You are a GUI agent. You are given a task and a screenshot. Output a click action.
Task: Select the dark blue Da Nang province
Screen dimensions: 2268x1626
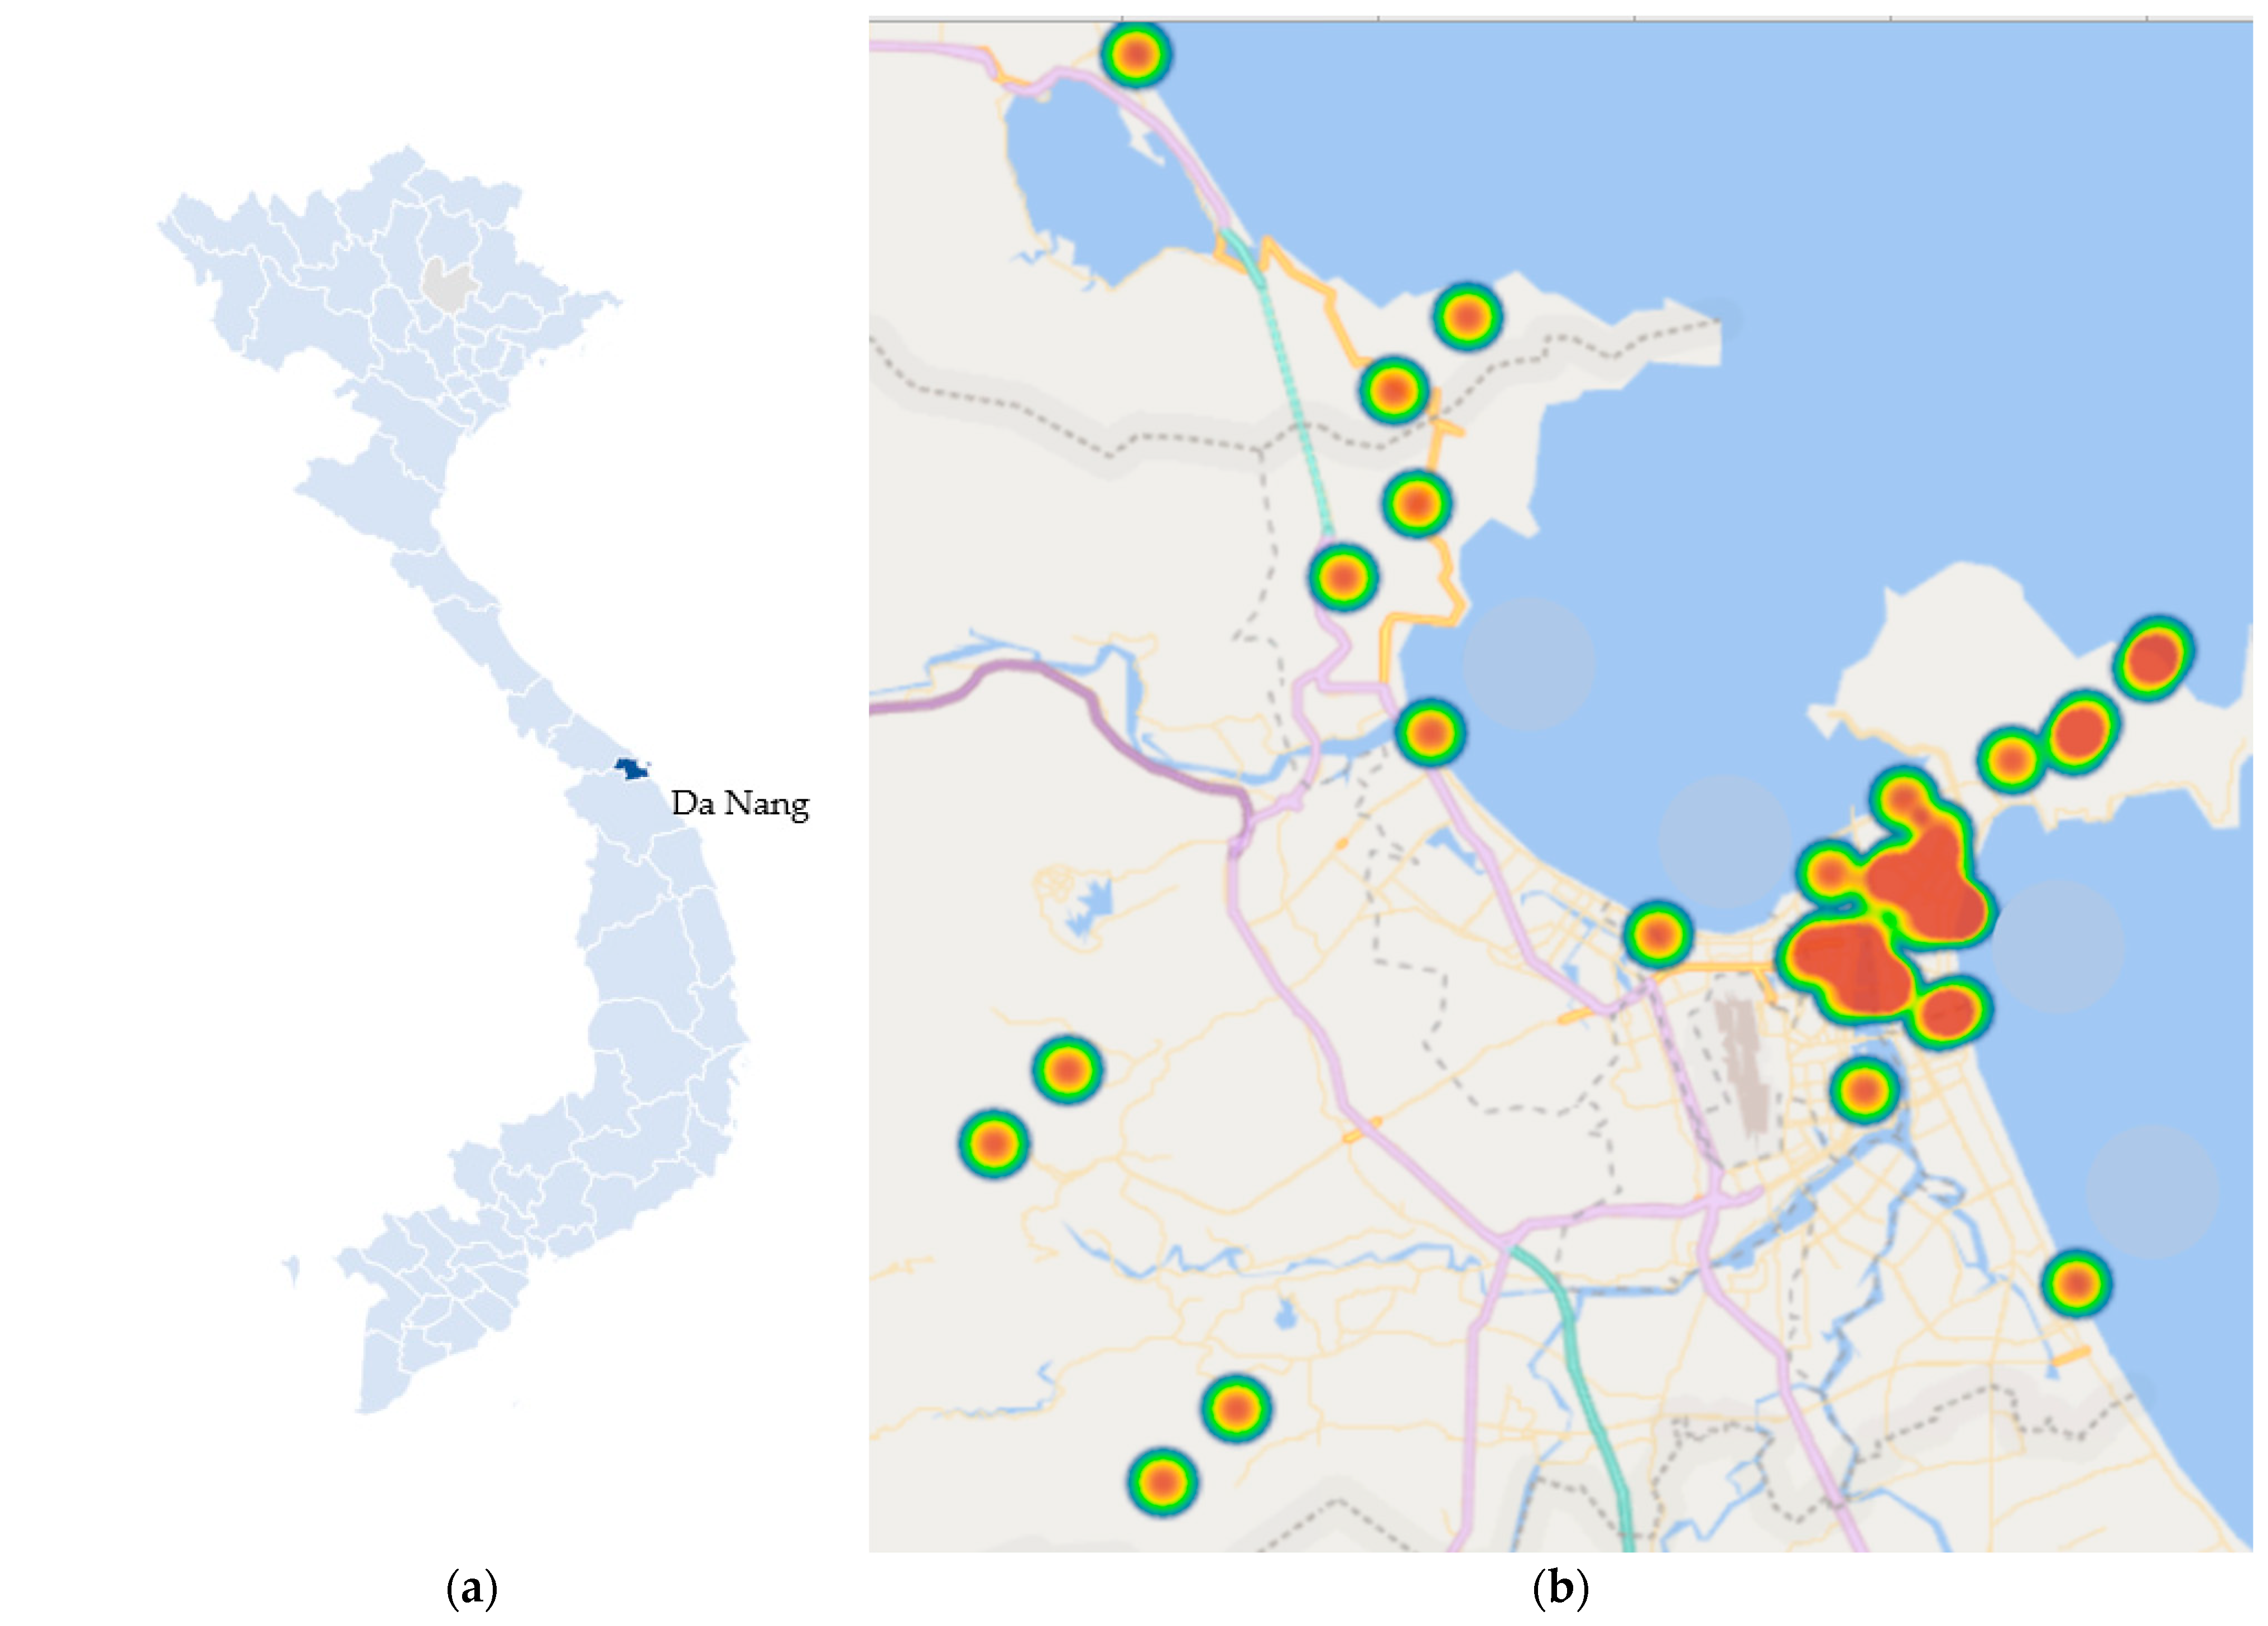(631, 768)
